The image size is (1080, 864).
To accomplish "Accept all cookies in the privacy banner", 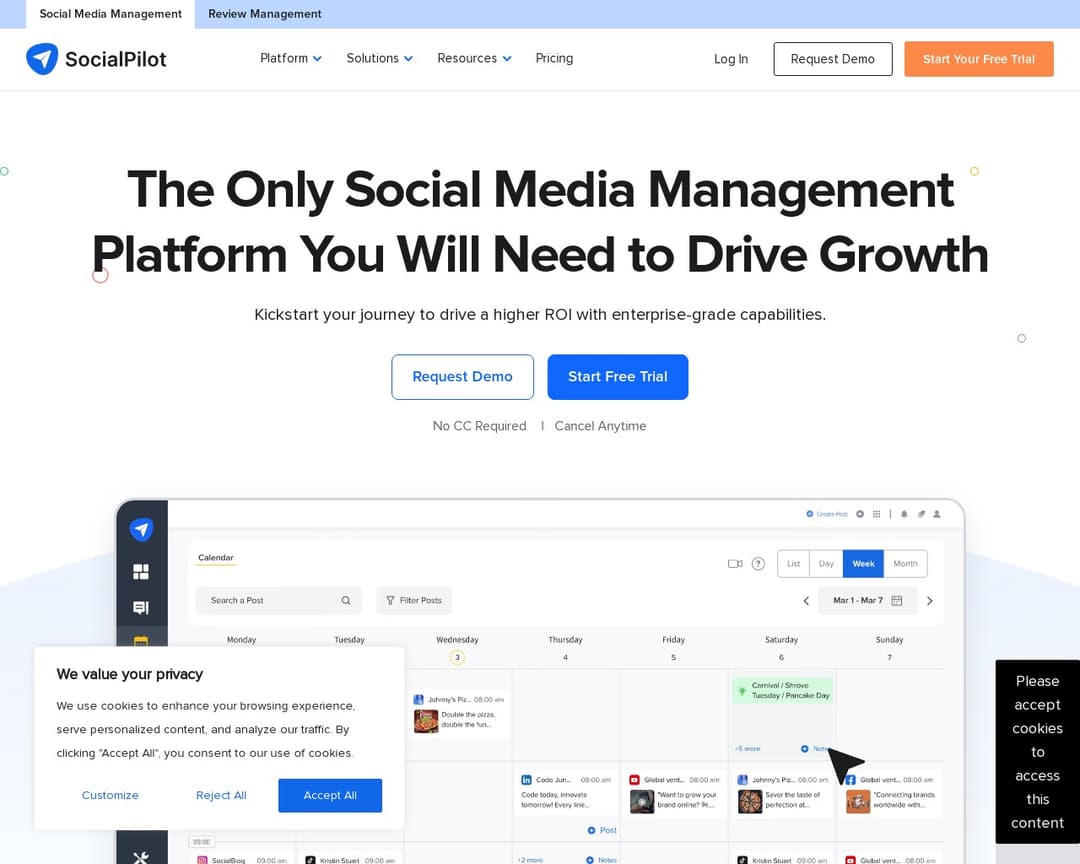I will tap(330, 795).
